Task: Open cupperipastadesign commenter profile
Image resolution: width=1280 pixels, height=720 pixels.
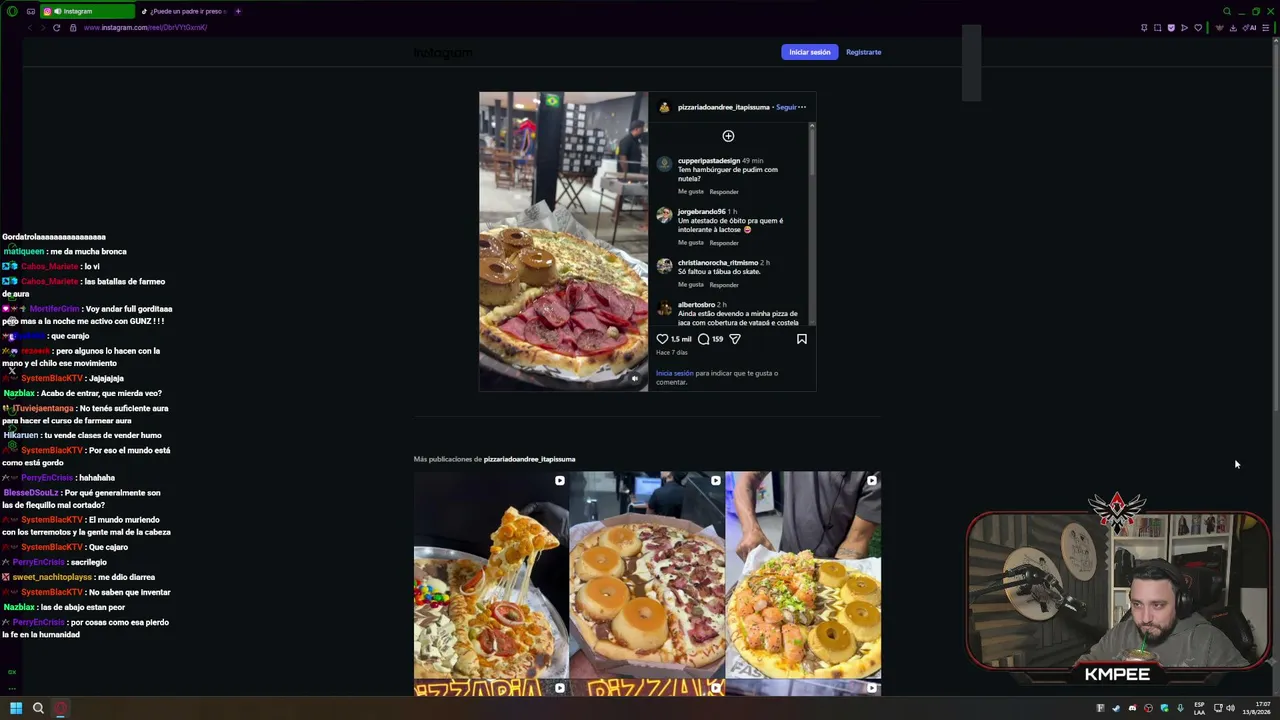Action: tap(708, 161)
